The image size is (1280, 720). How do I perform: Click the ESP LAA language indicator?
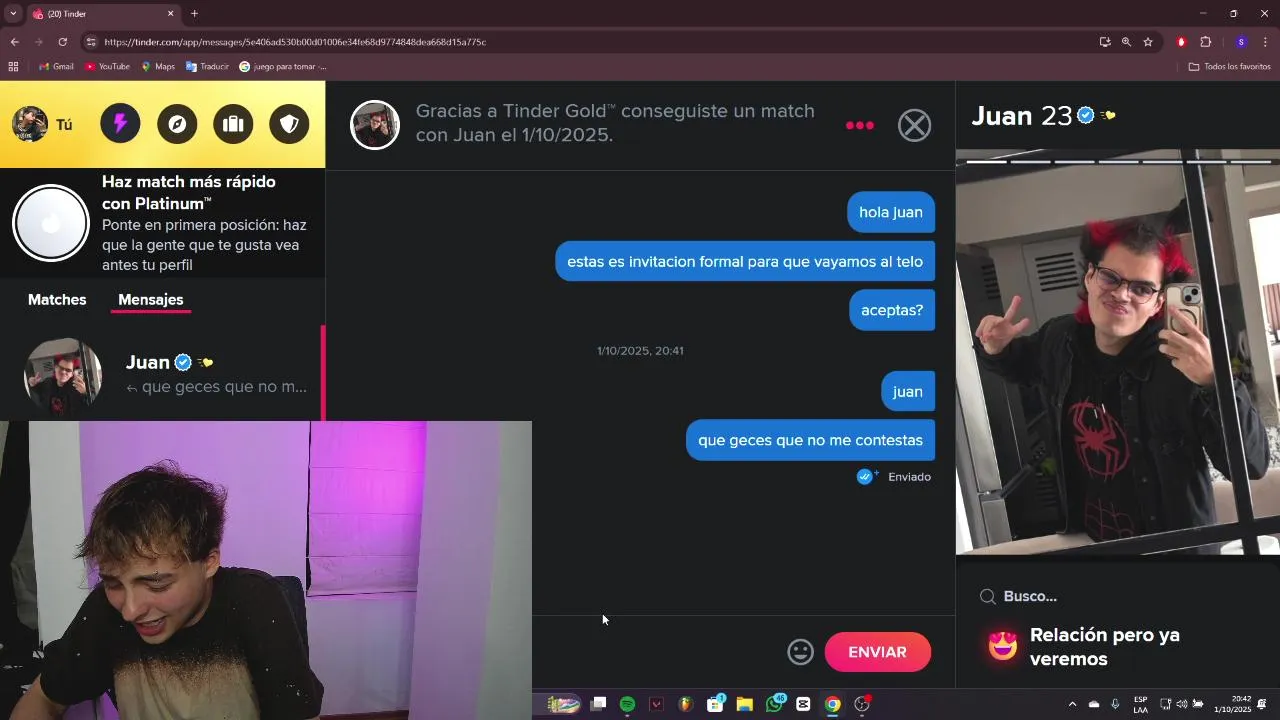click(x=1140, y=704)
